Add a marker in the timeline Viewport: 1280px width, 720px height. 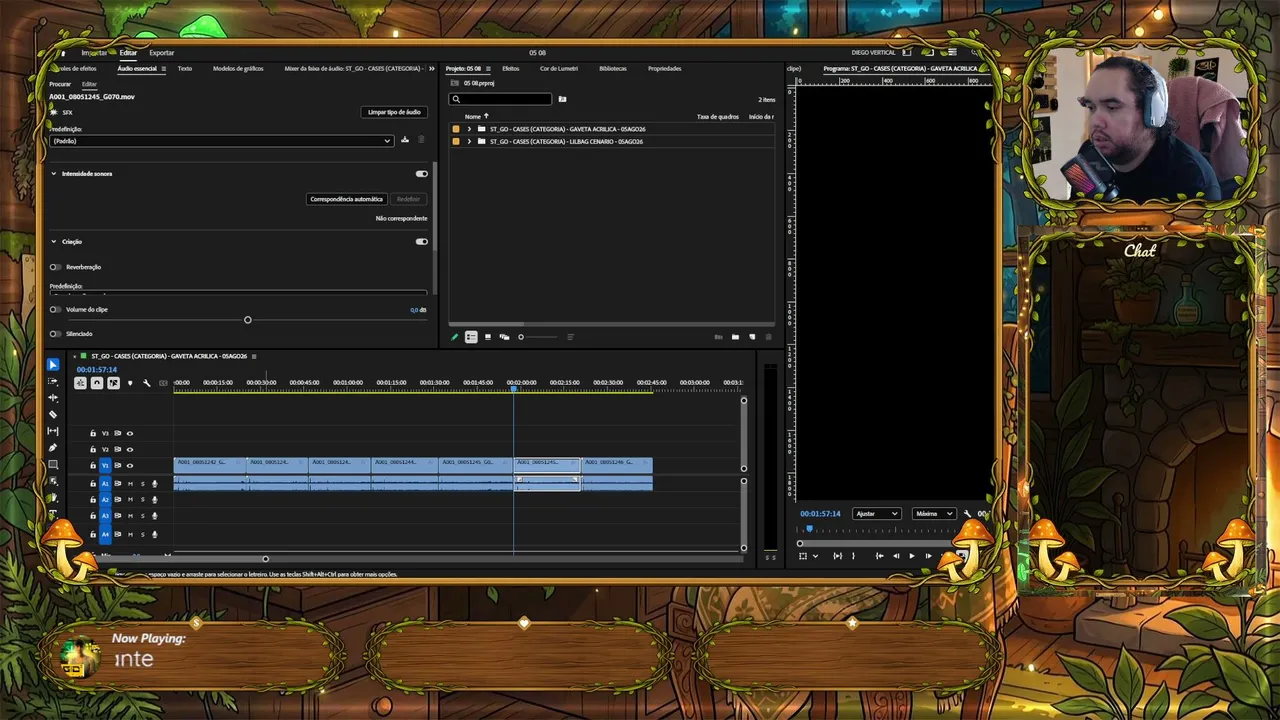point(130,383)
